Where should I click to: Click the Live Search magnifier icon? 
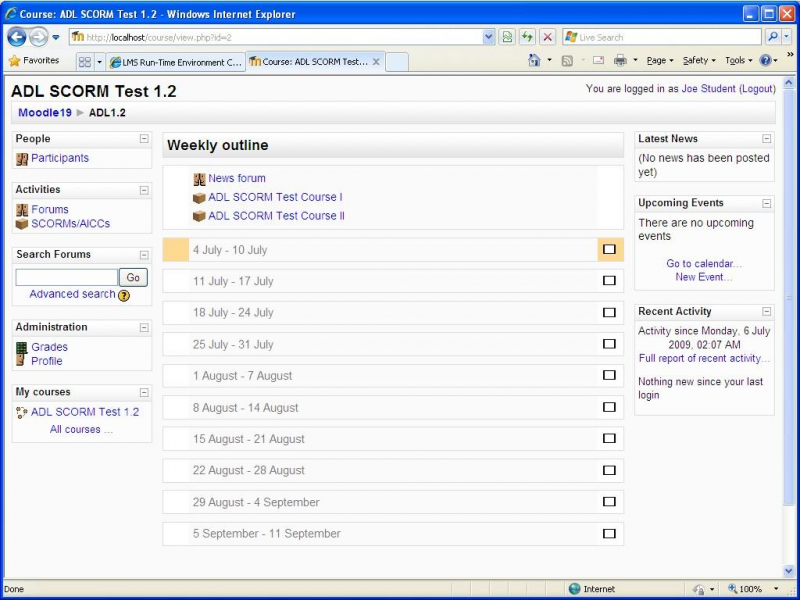point(773,37)
